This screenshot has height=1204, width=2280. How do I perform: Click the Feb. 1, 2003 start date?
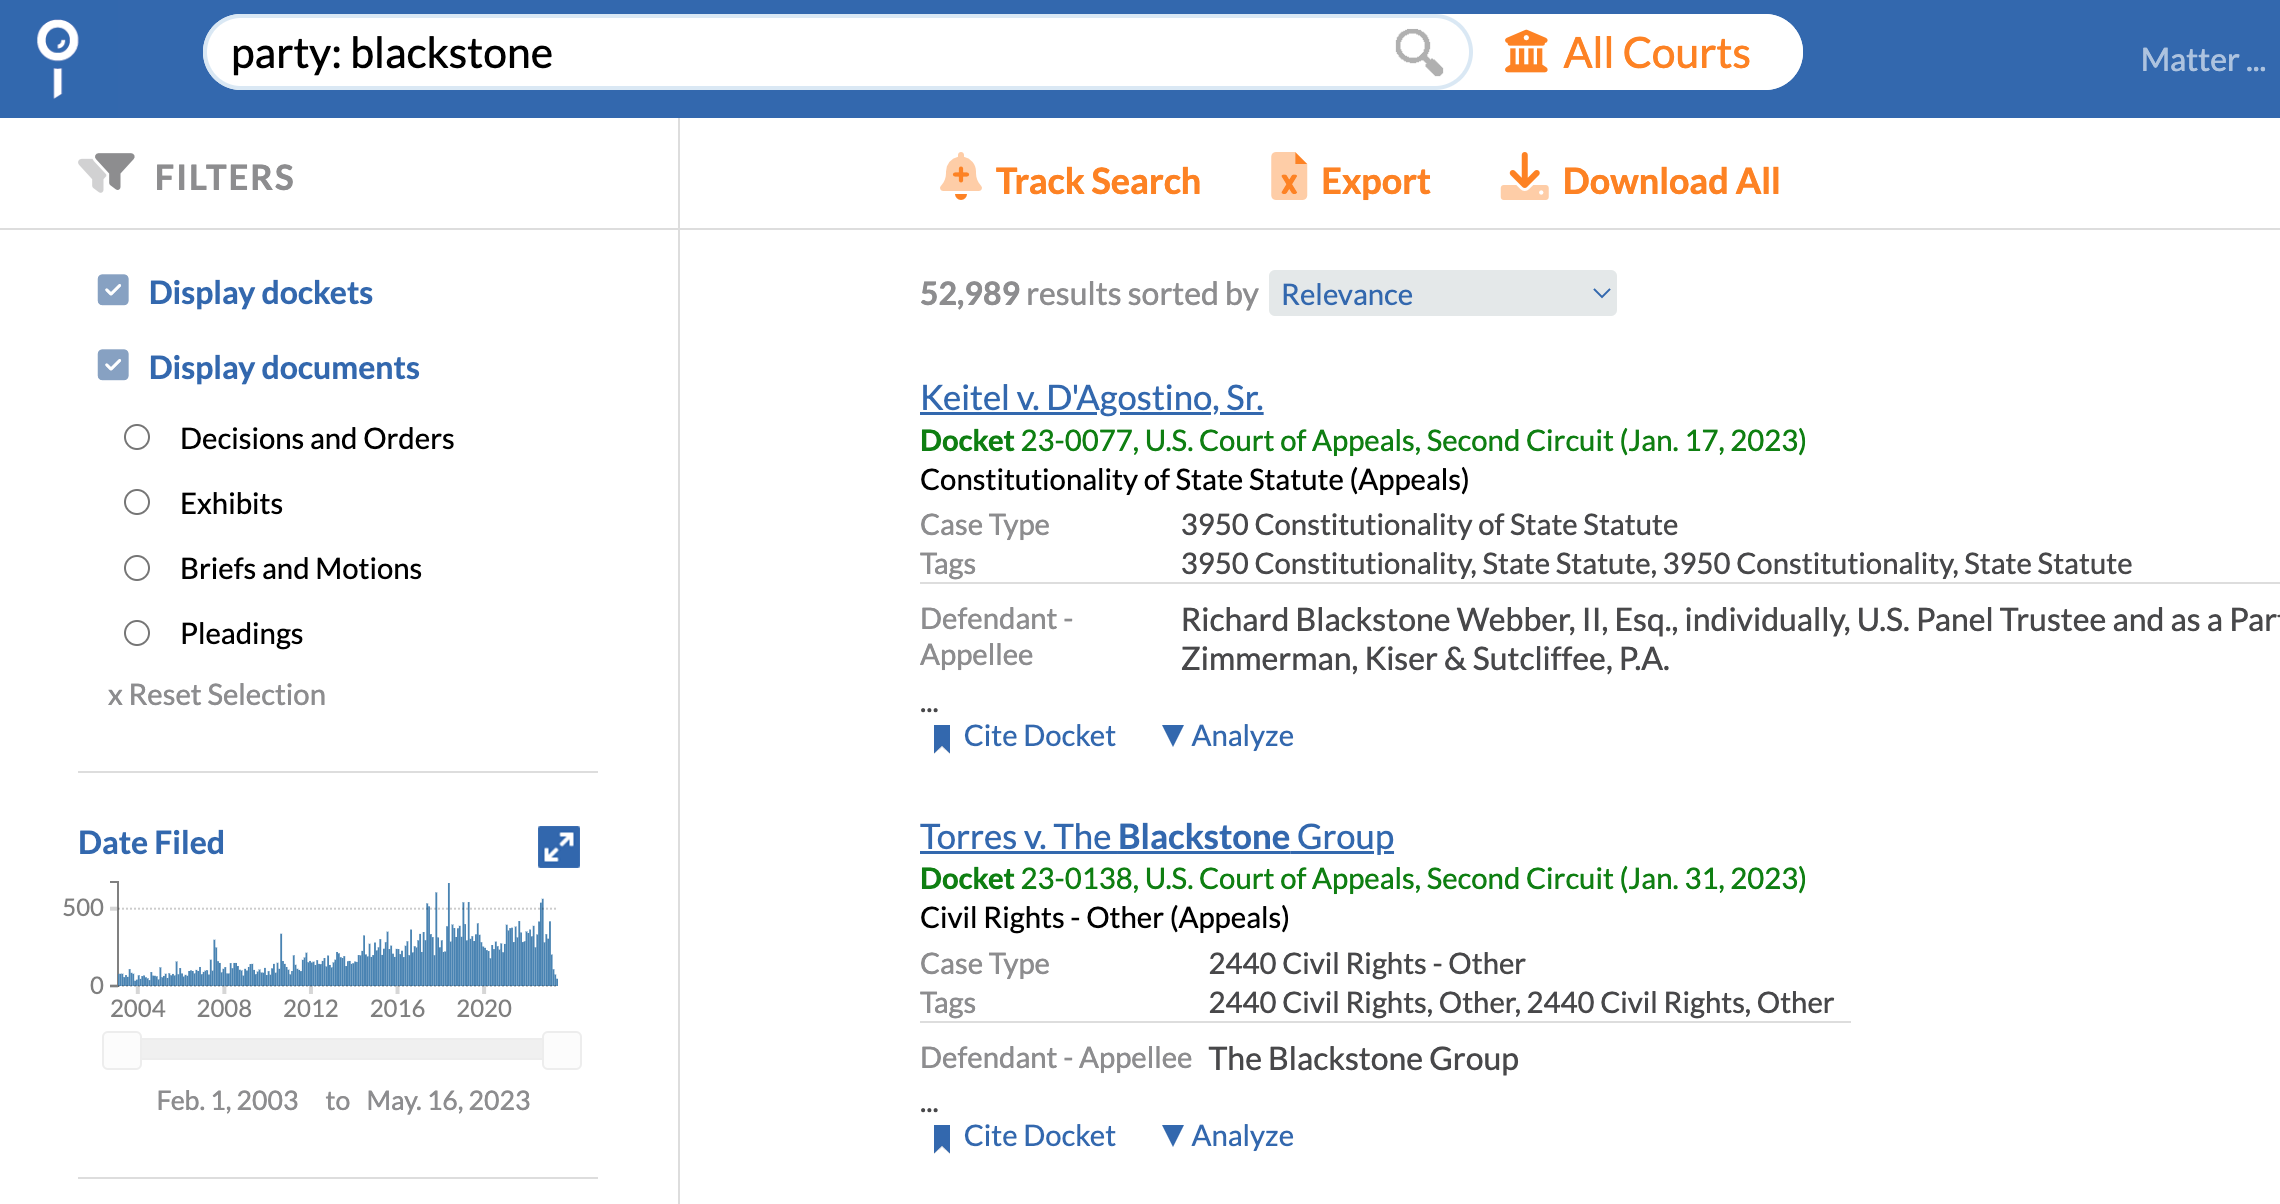(x=227, y=1100)
